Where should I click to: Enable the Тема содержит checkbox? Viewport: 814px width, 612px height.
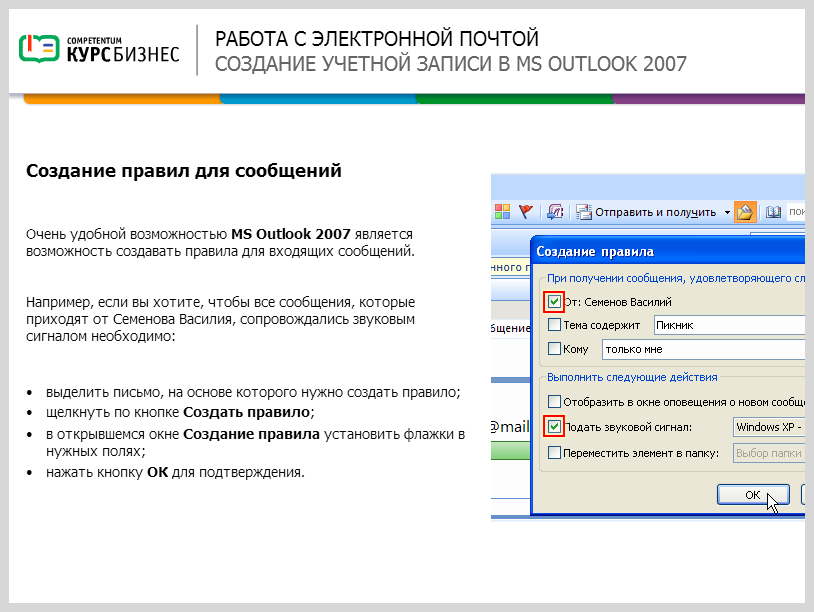554,325
